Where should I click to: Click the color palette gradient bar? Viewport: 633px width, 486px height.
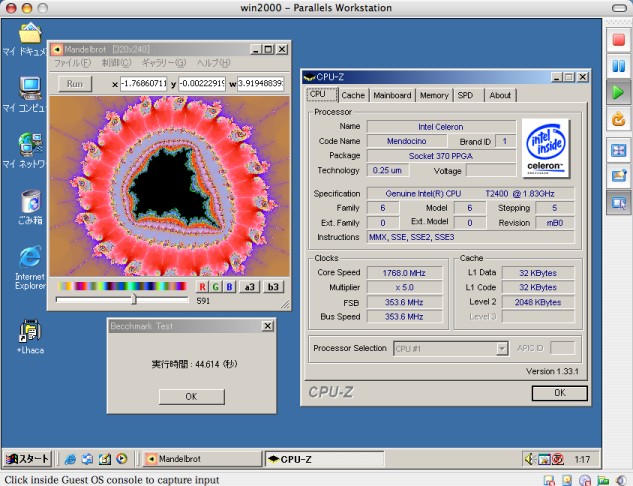click(122, 286)
